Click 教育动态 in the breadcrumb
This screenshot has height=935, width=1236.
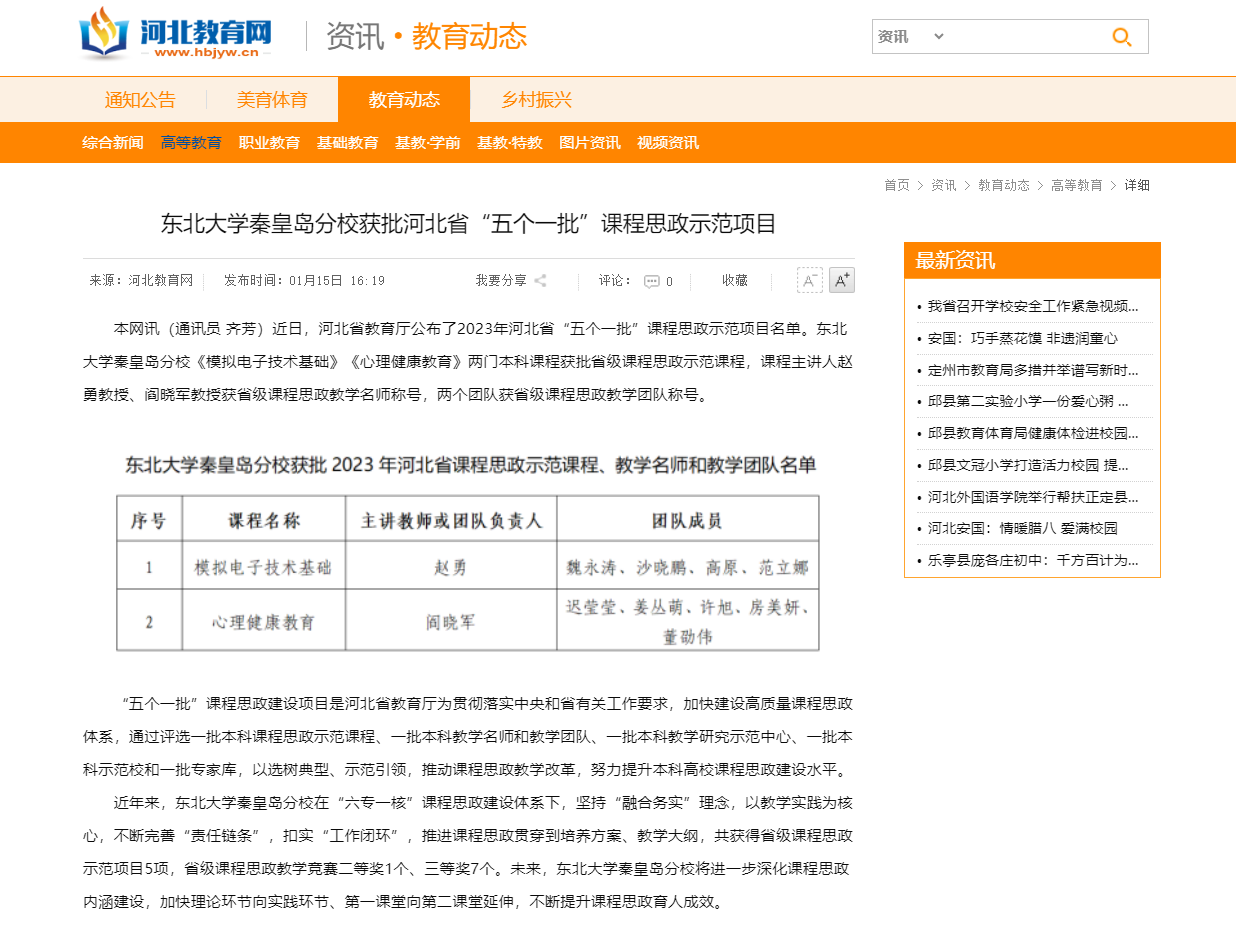tap(1004, 185)
